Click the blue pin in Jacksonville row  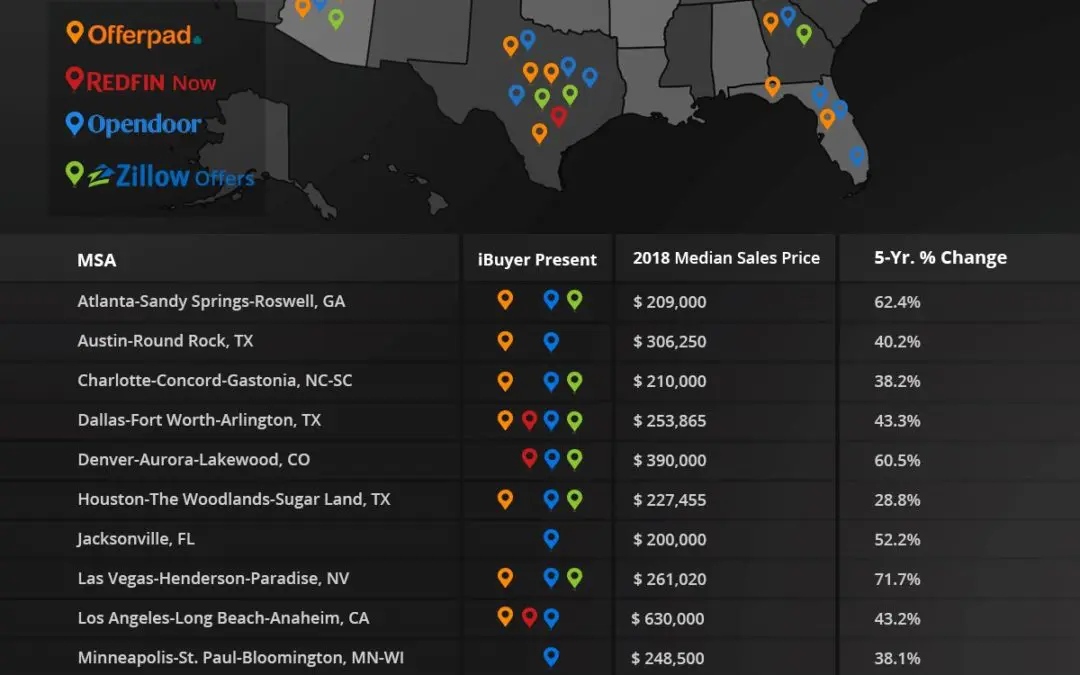pyautogui.click(x=550, y=538)
